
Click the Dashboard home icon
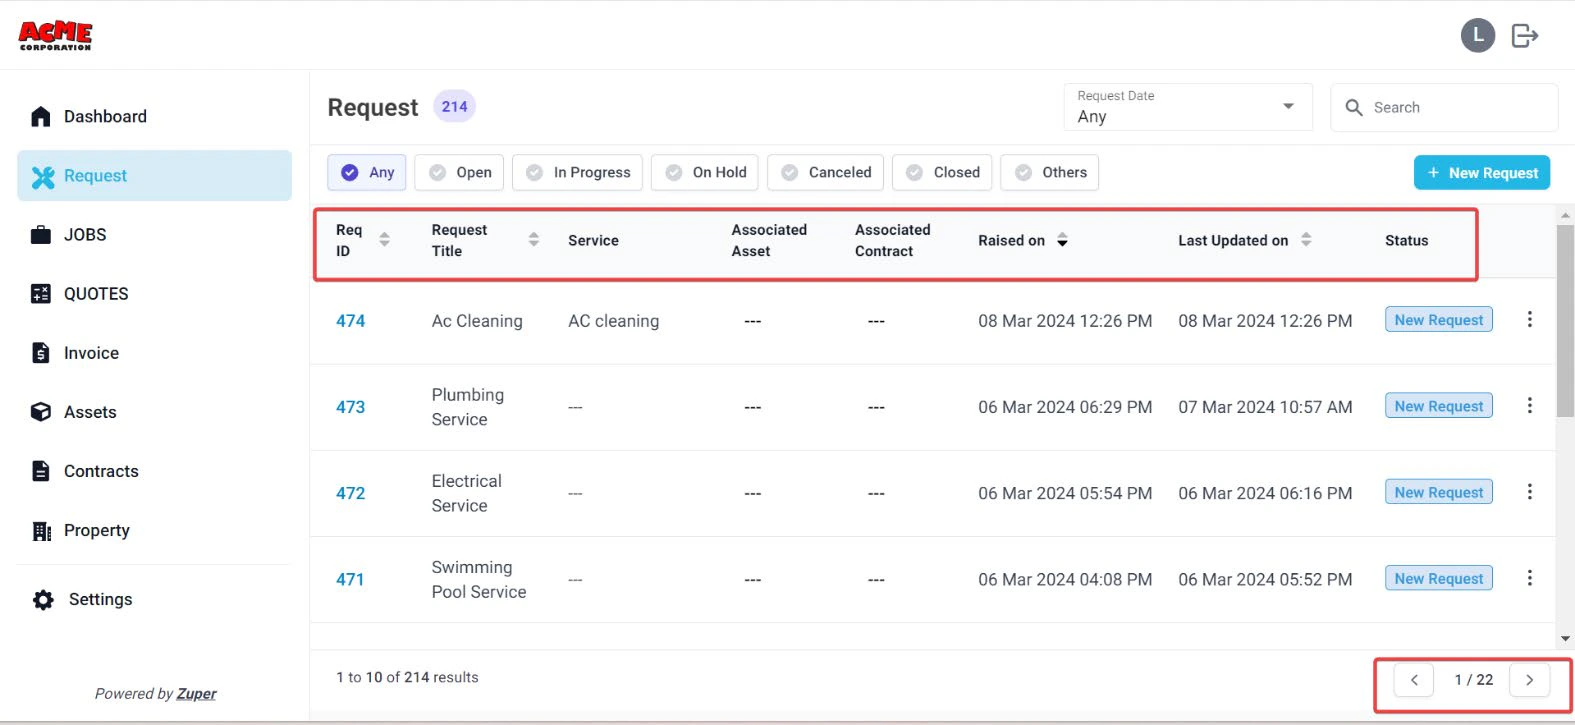[x=41, y=117]
